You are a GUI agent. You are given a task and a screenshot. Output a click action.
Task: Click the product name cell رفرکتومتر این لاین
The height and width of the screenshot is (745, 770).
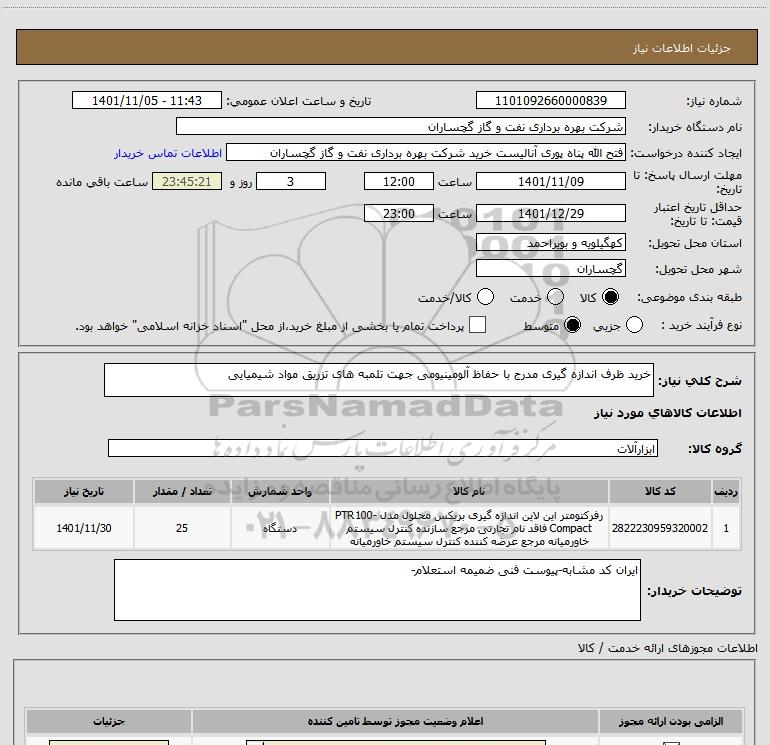tap(469, 528)
